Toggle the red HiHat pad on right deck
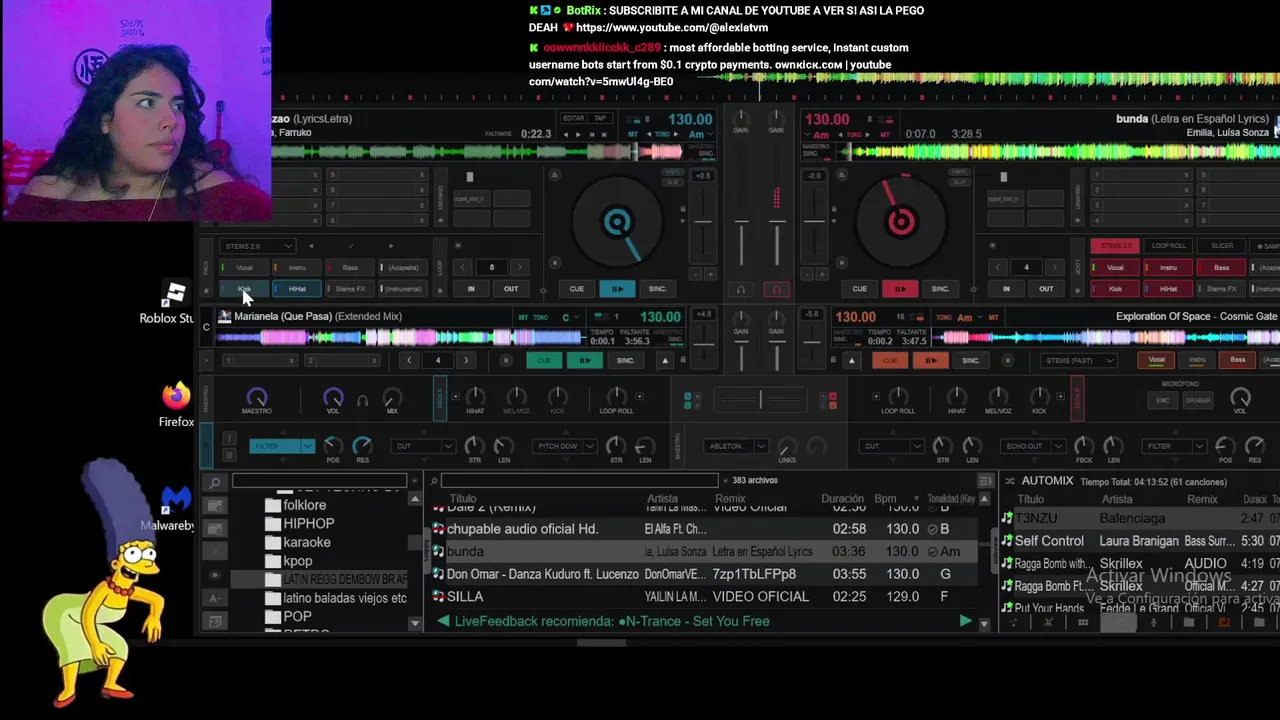Viewport: 1280px width, 720px height. pyautogui.click(x=1168, y=289)
